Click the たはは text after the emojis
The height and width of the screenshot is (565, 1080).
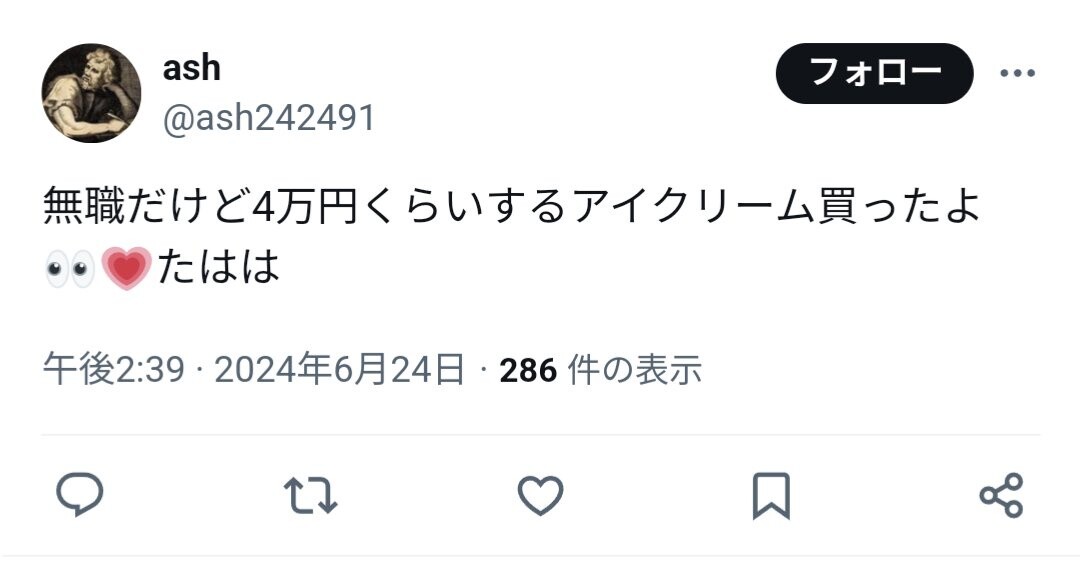click(x=218, y=267)
